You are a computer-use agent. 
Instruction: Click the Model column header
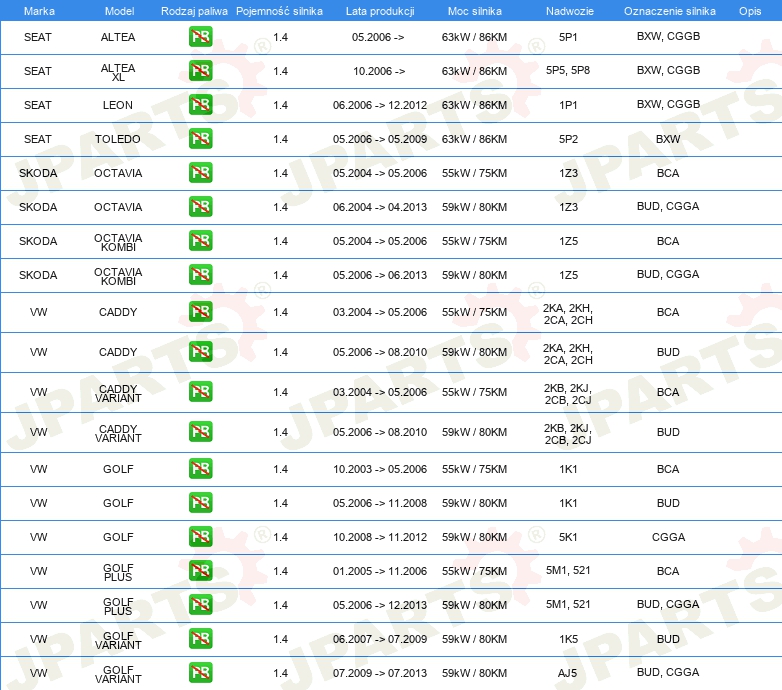119,11
